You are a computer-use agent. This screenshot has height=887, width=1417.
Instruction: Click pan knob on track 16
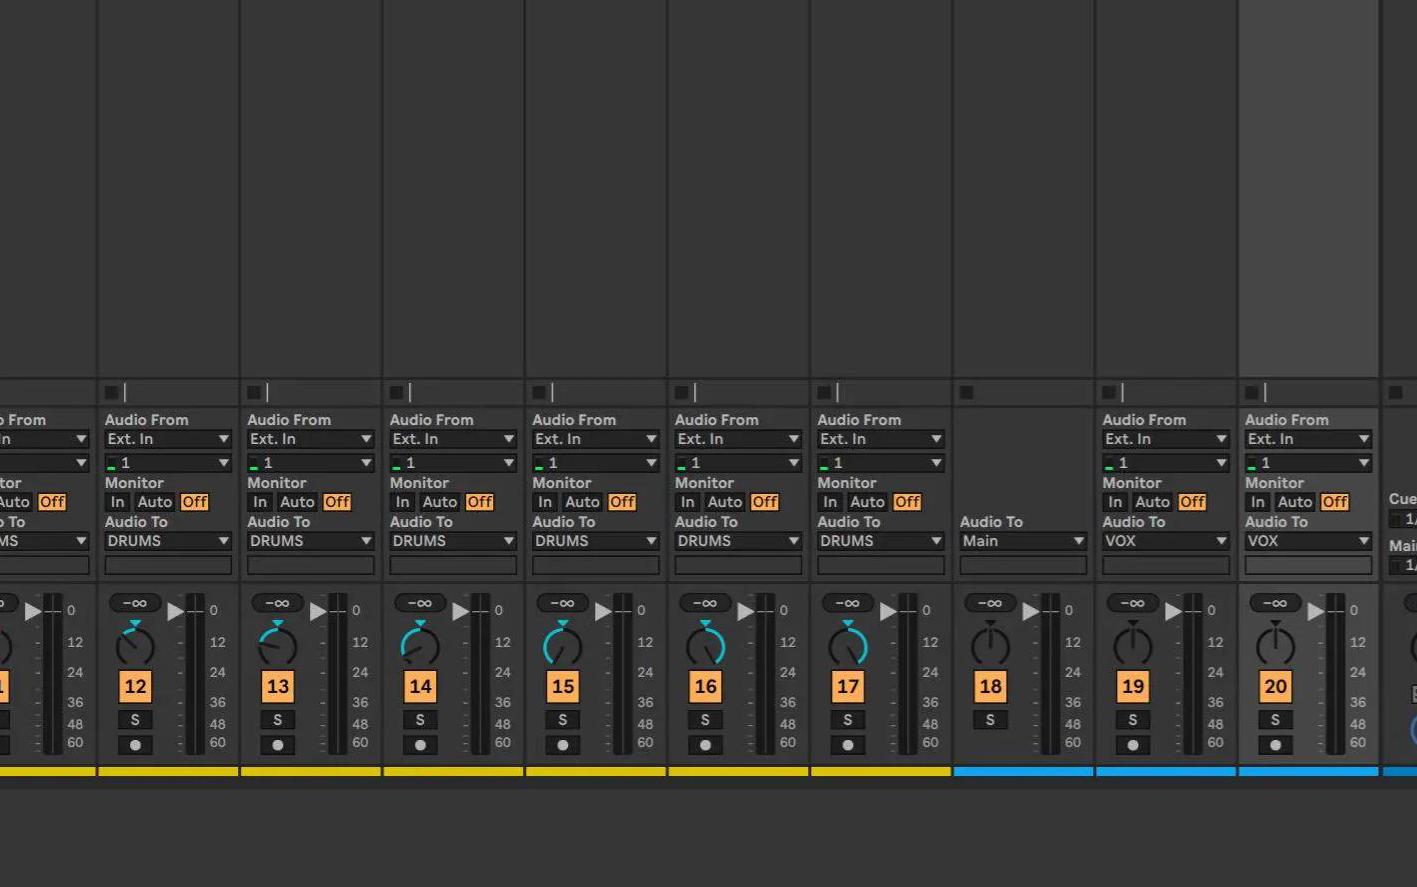click(x=705, y=645)
